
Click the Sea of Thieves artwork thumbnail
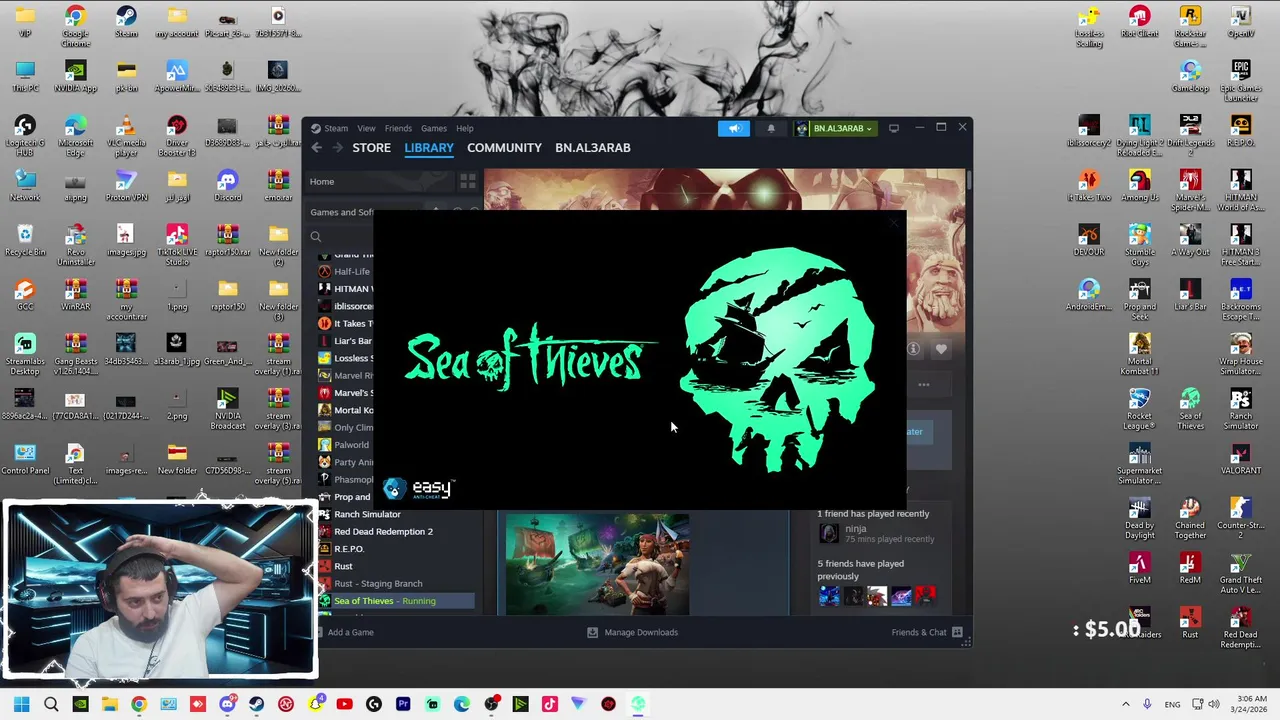597,563
